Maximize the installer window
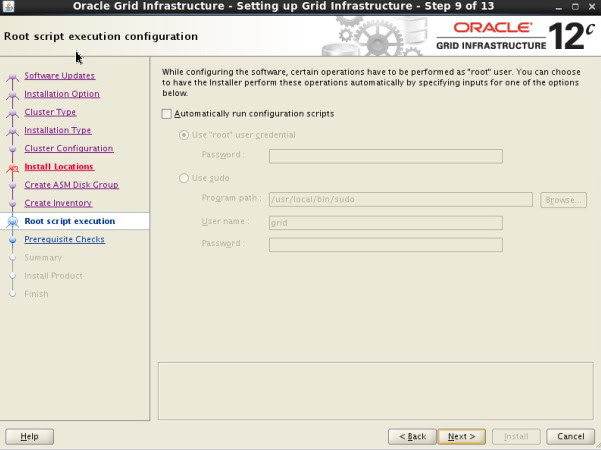This screenshot has width=601, height=450. 575,7
